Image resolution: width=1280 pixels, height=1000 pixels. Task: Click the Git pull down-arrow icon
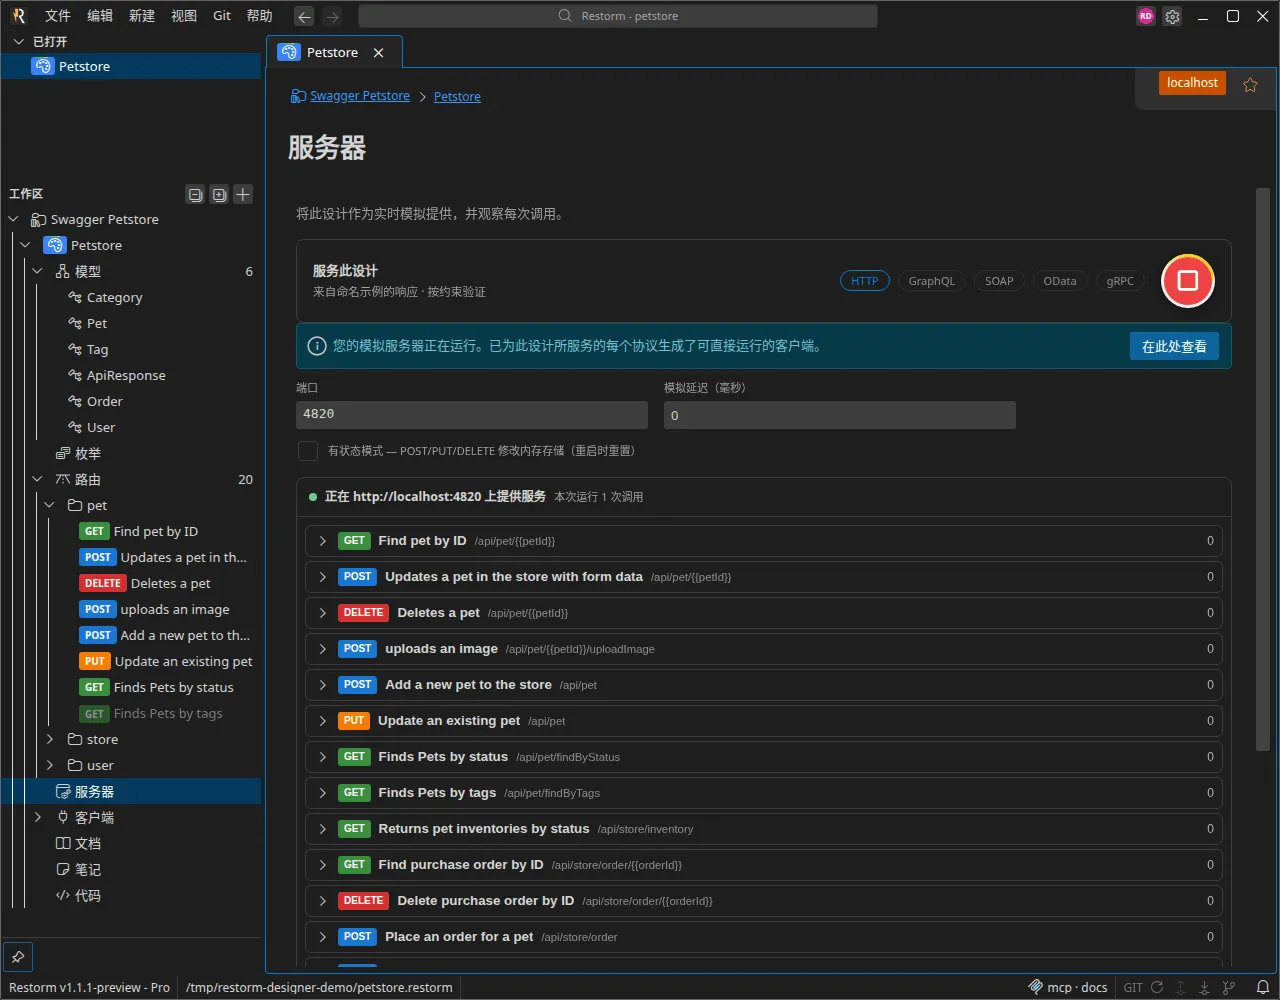click(x=1204, y=987)
